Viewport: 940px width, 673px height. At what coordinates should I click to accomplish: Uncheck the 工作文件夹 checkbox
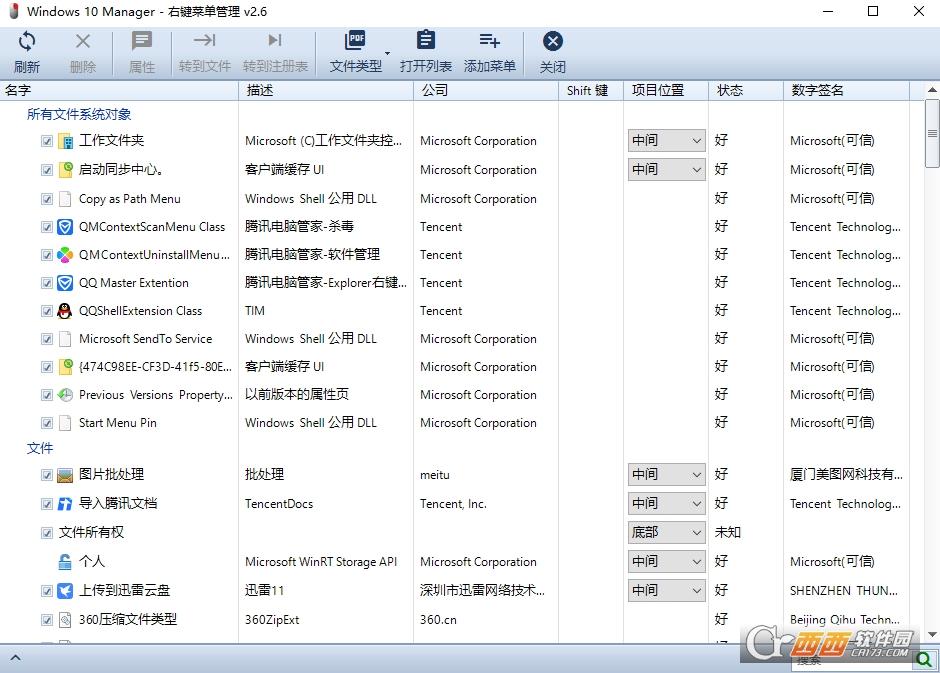(47, 141)
